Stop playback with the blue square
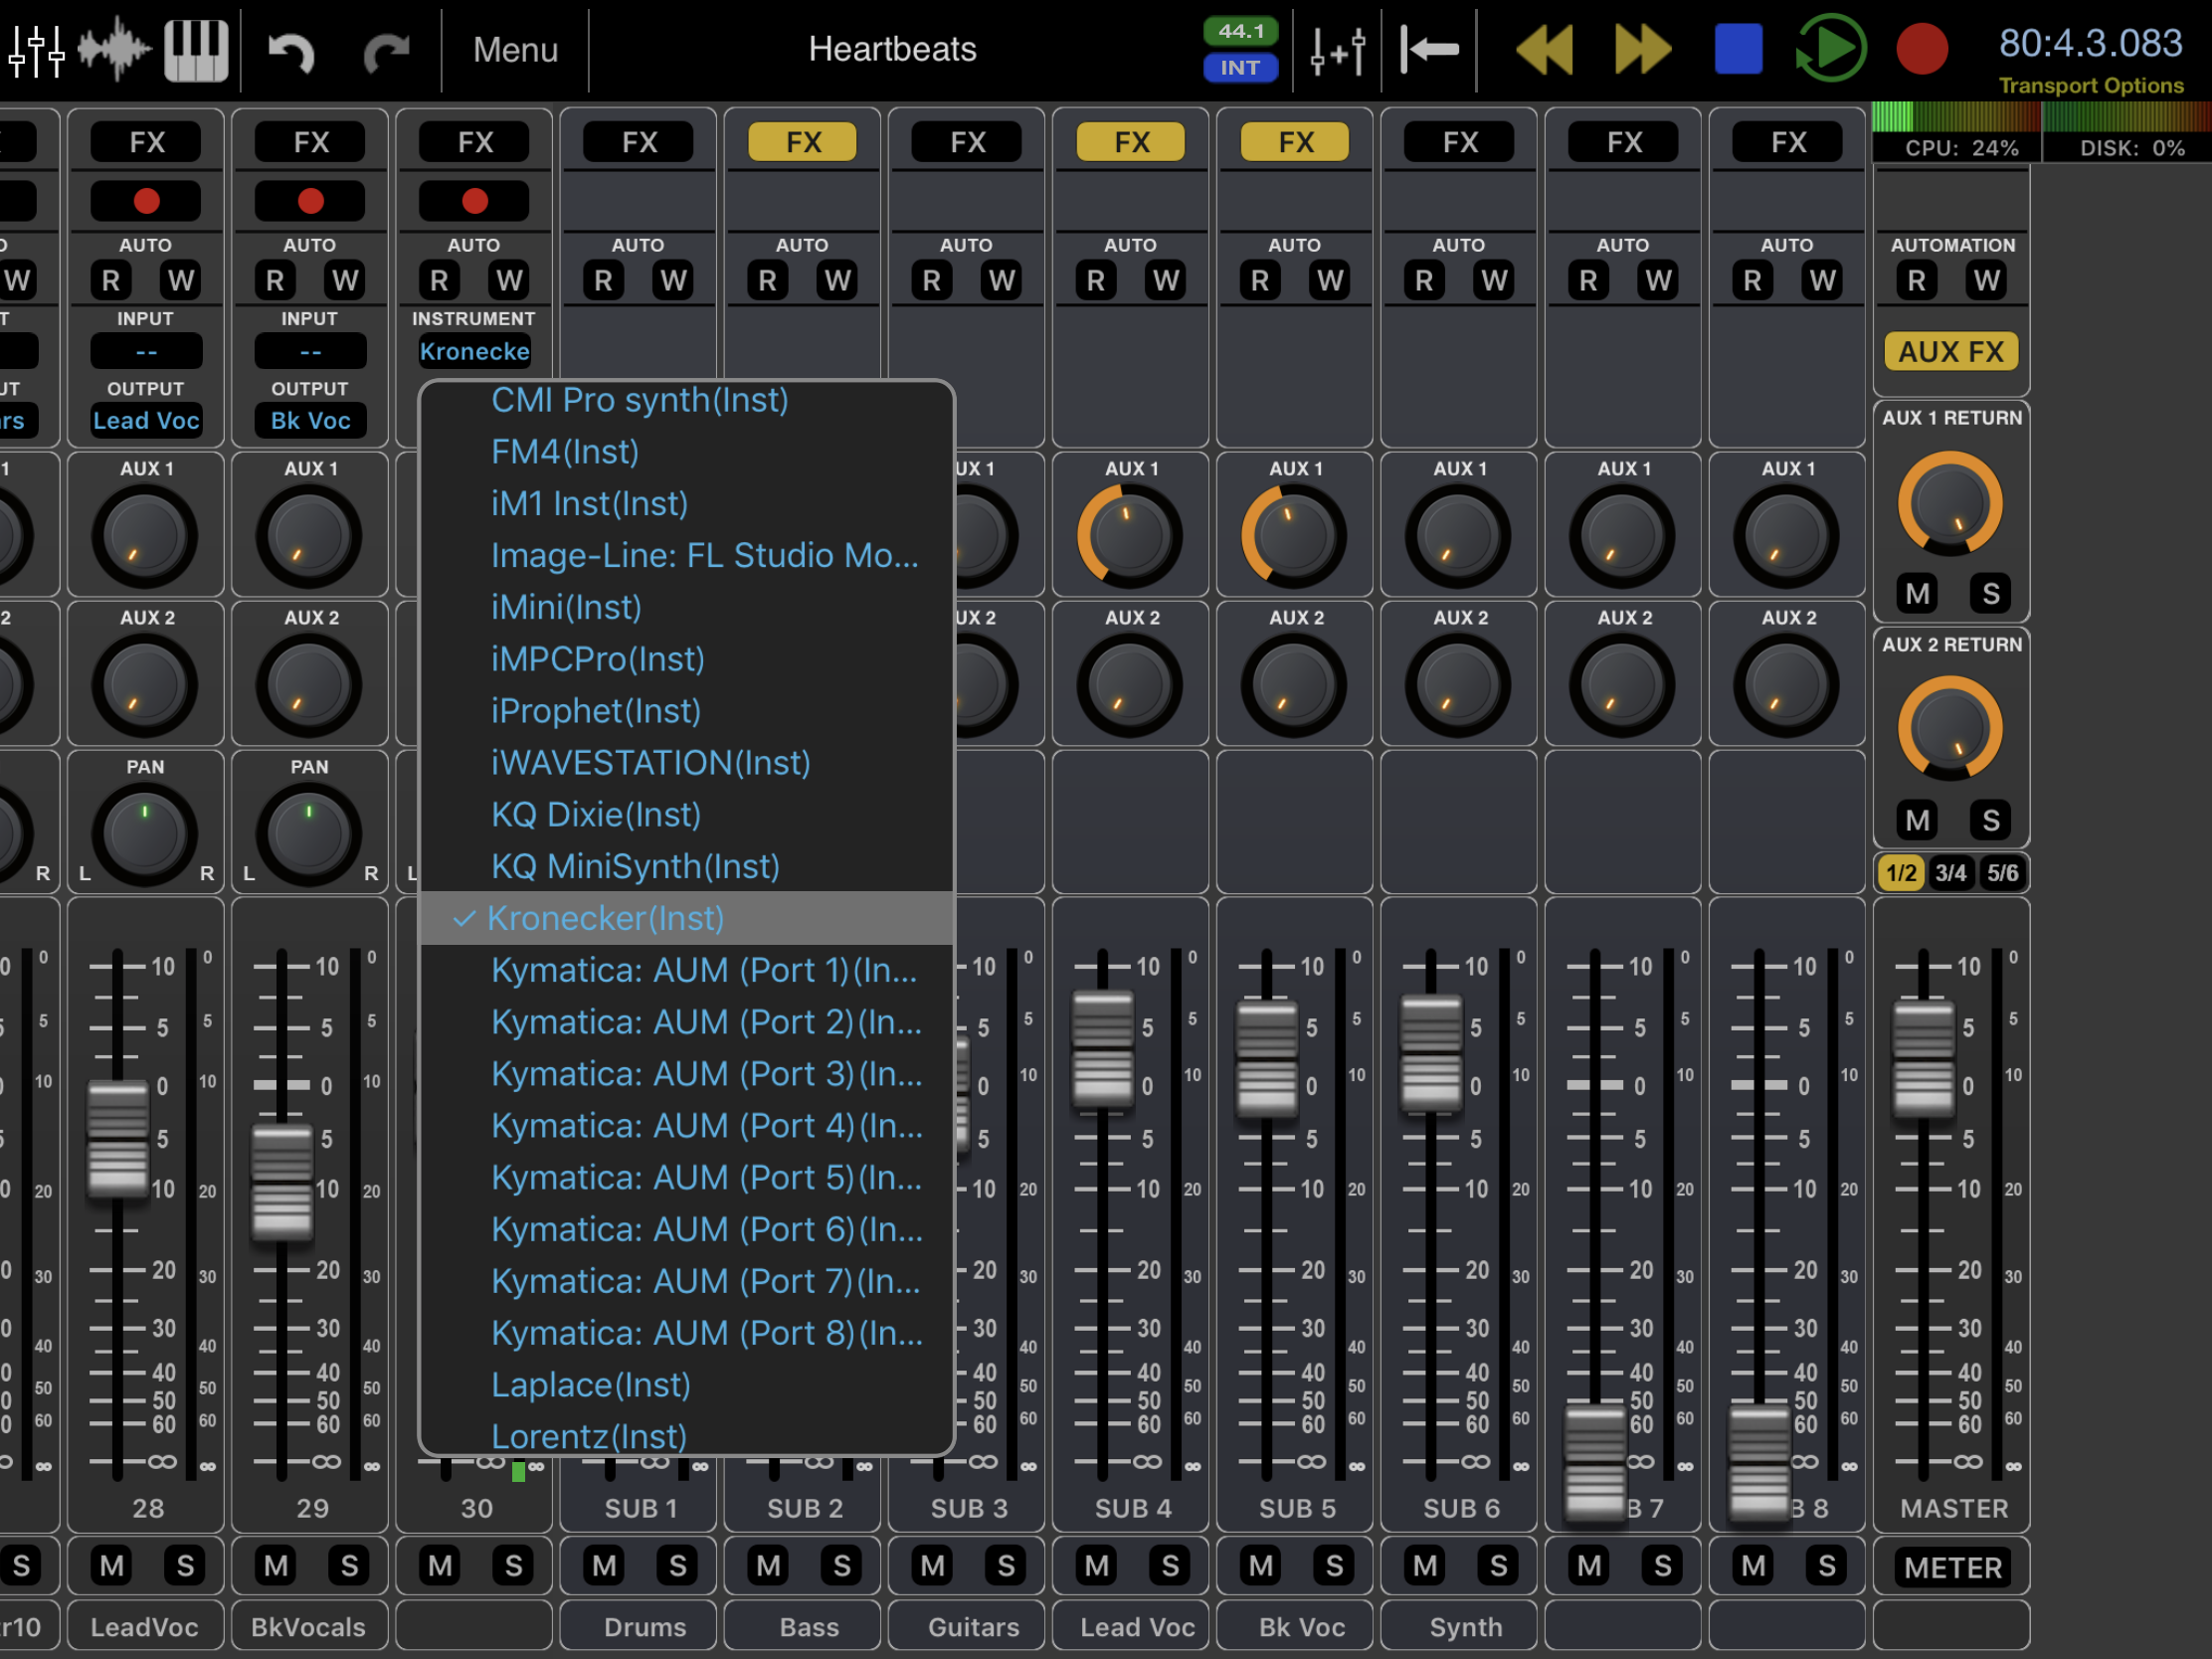2212x1659 pixels. tap(1739, 49)
